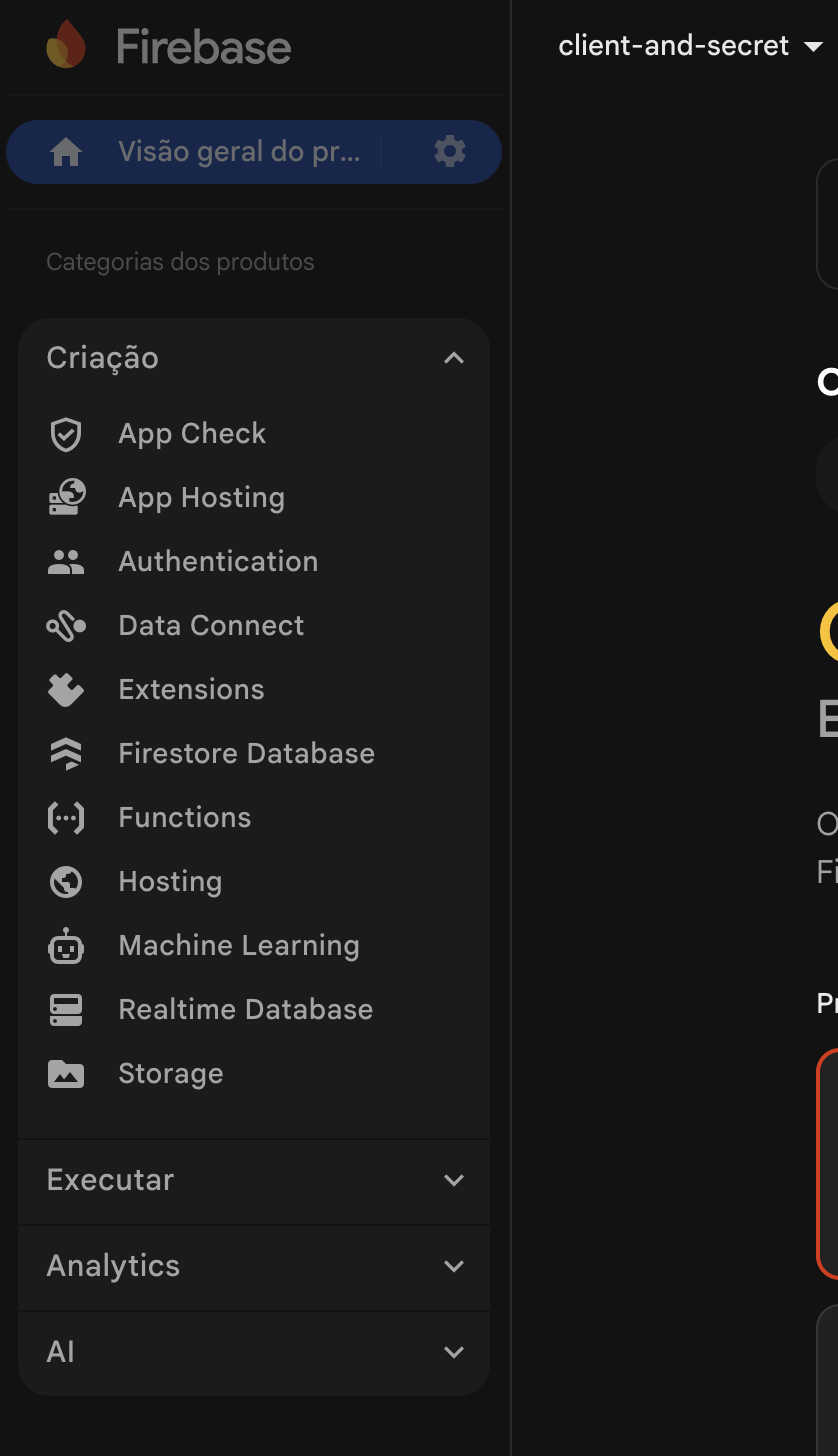Open App Hosting via its globe icon
Screen dimensions: 838x1456
pos(66,498)
